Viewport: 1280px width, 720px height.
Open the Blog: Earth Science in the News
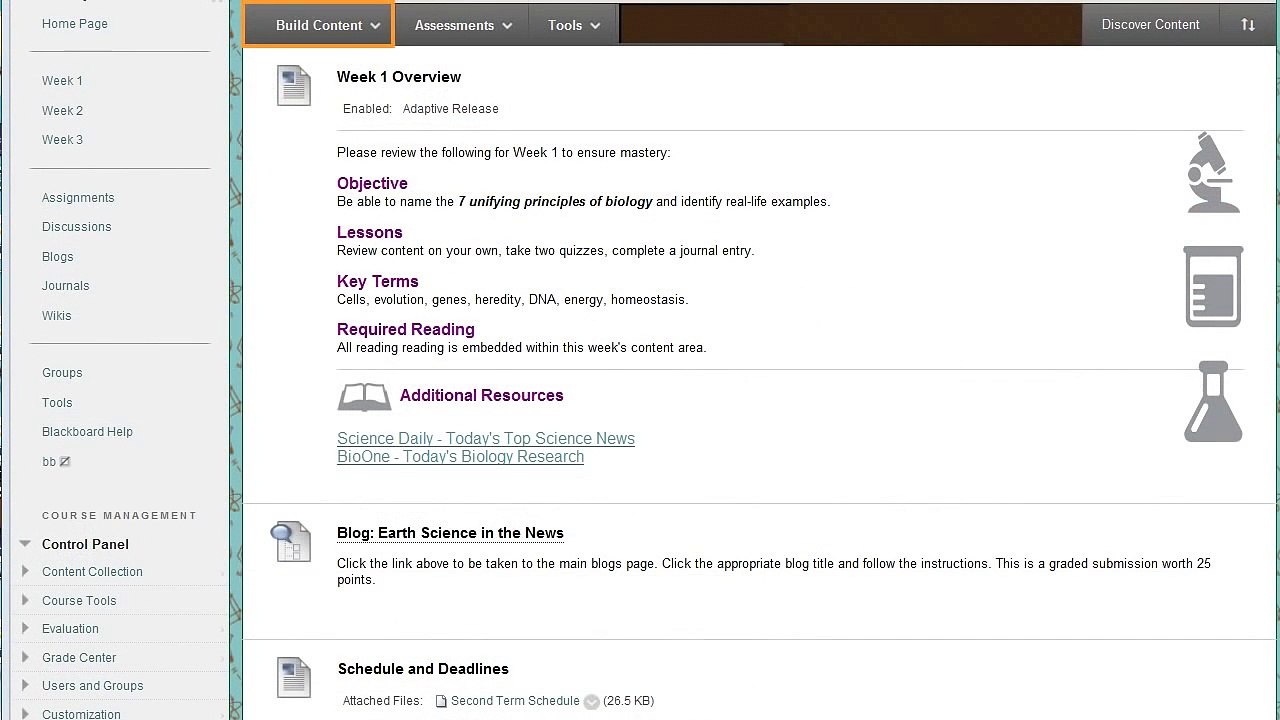point(450,533)
